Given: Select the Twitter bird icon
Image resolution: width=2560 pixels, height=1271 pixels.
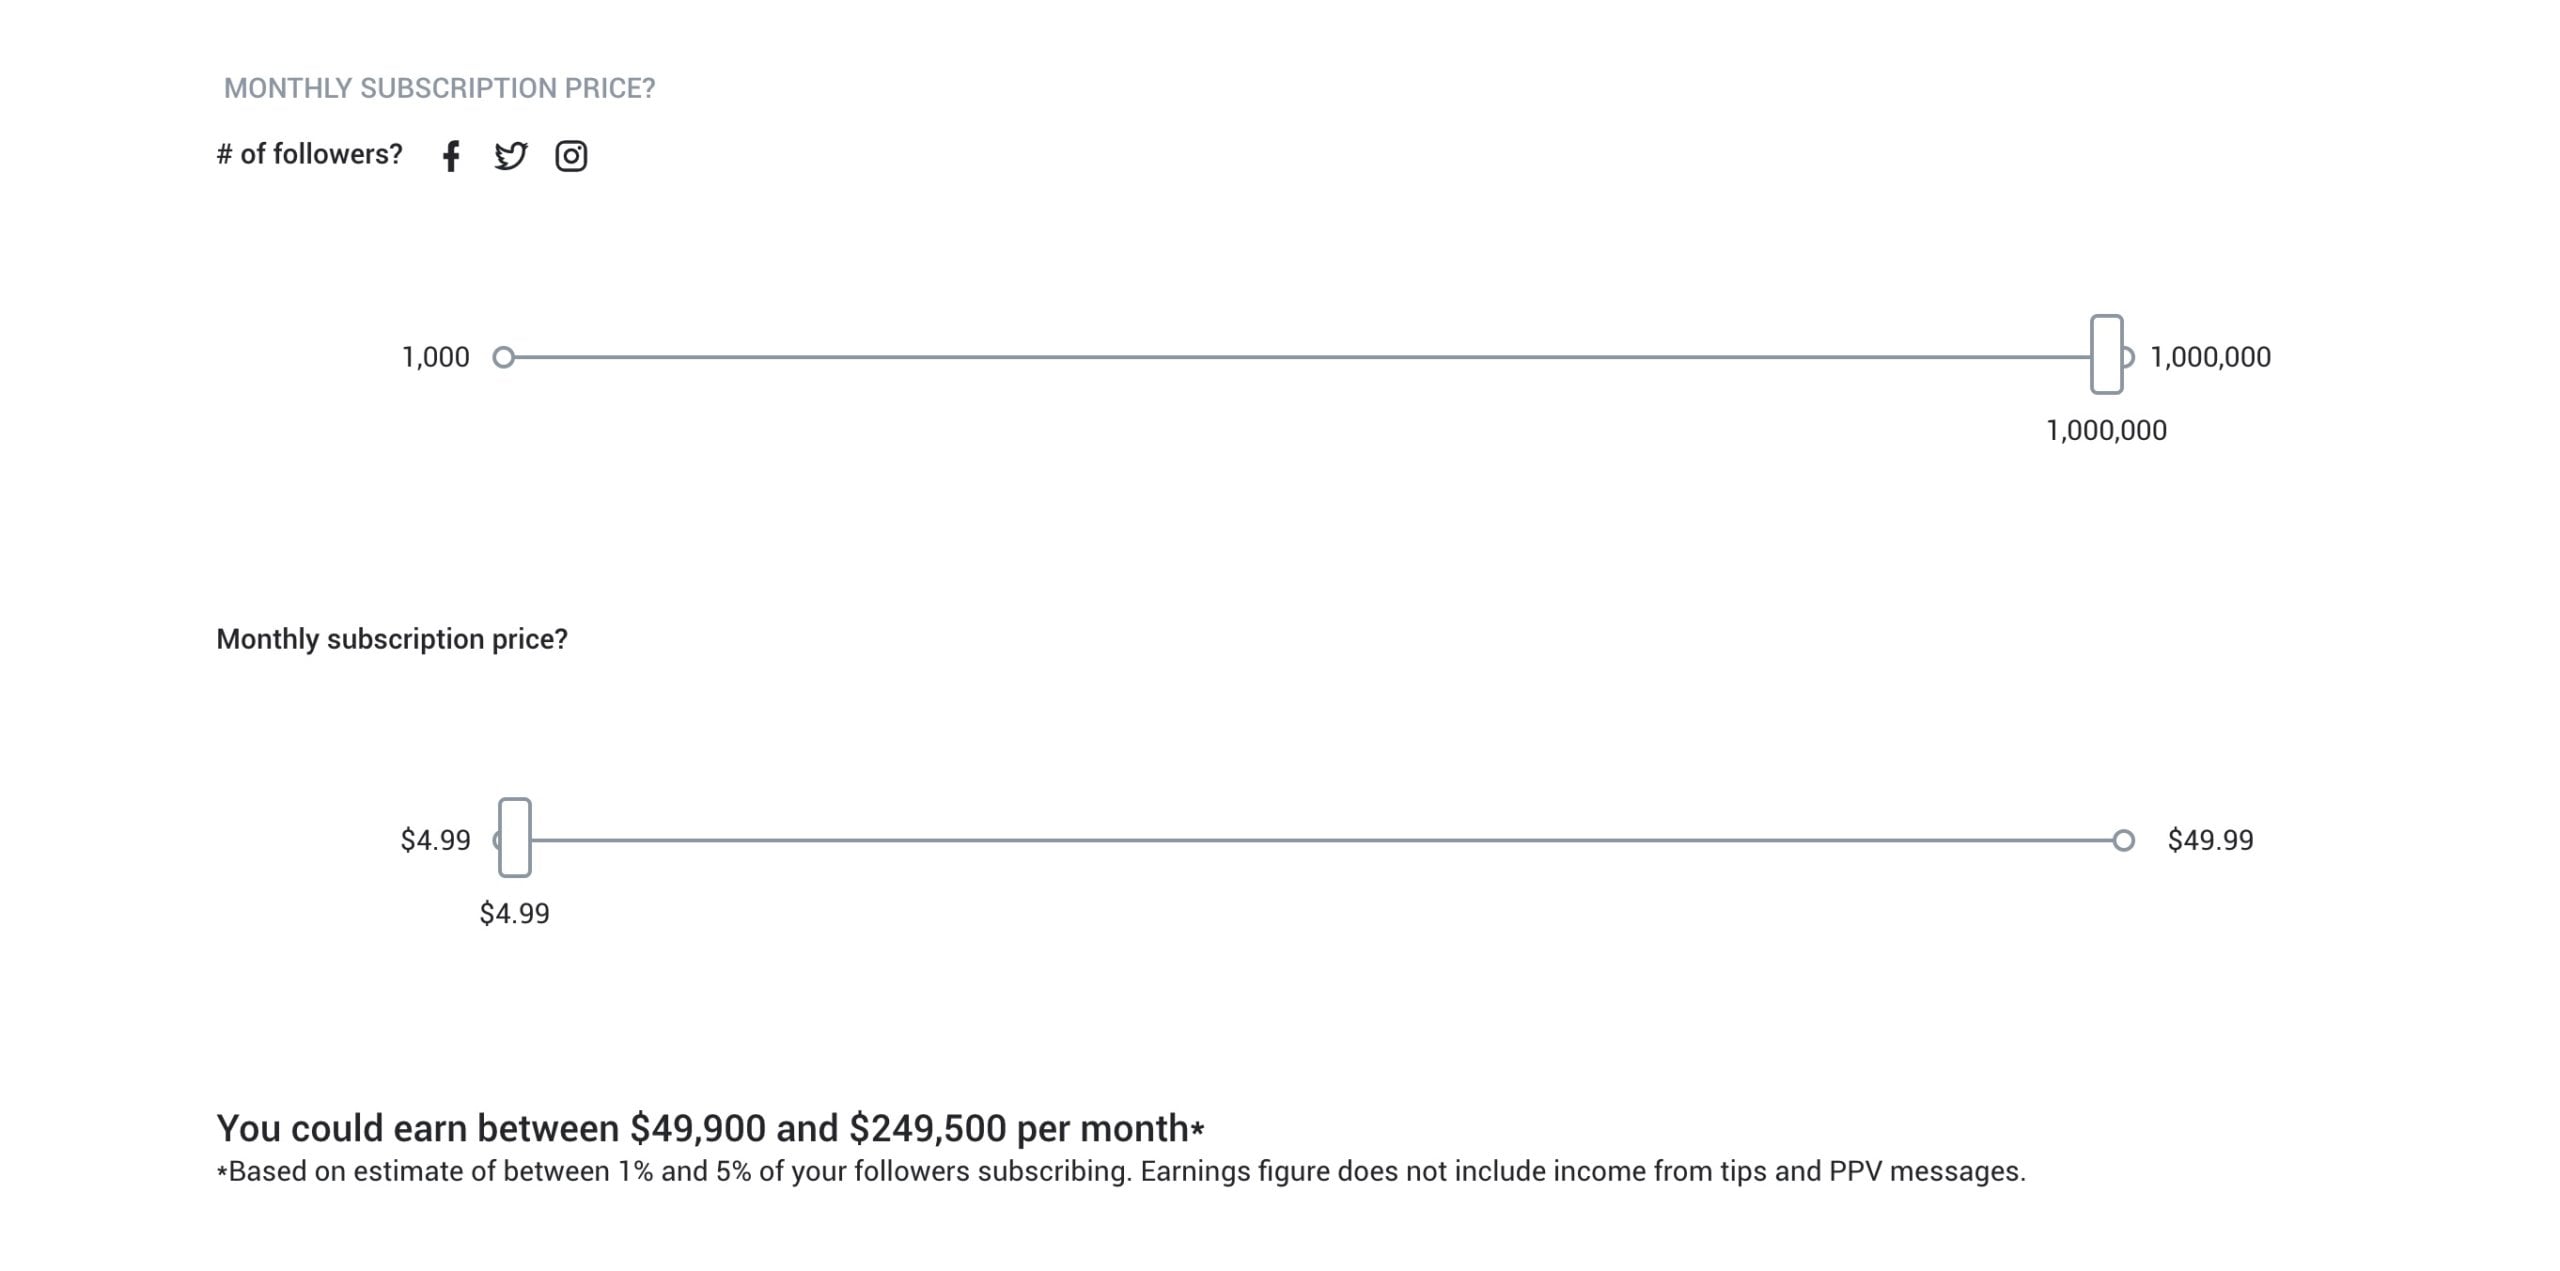Looking at the screenshot, I should pyautogui.click(x=510, y=156).
